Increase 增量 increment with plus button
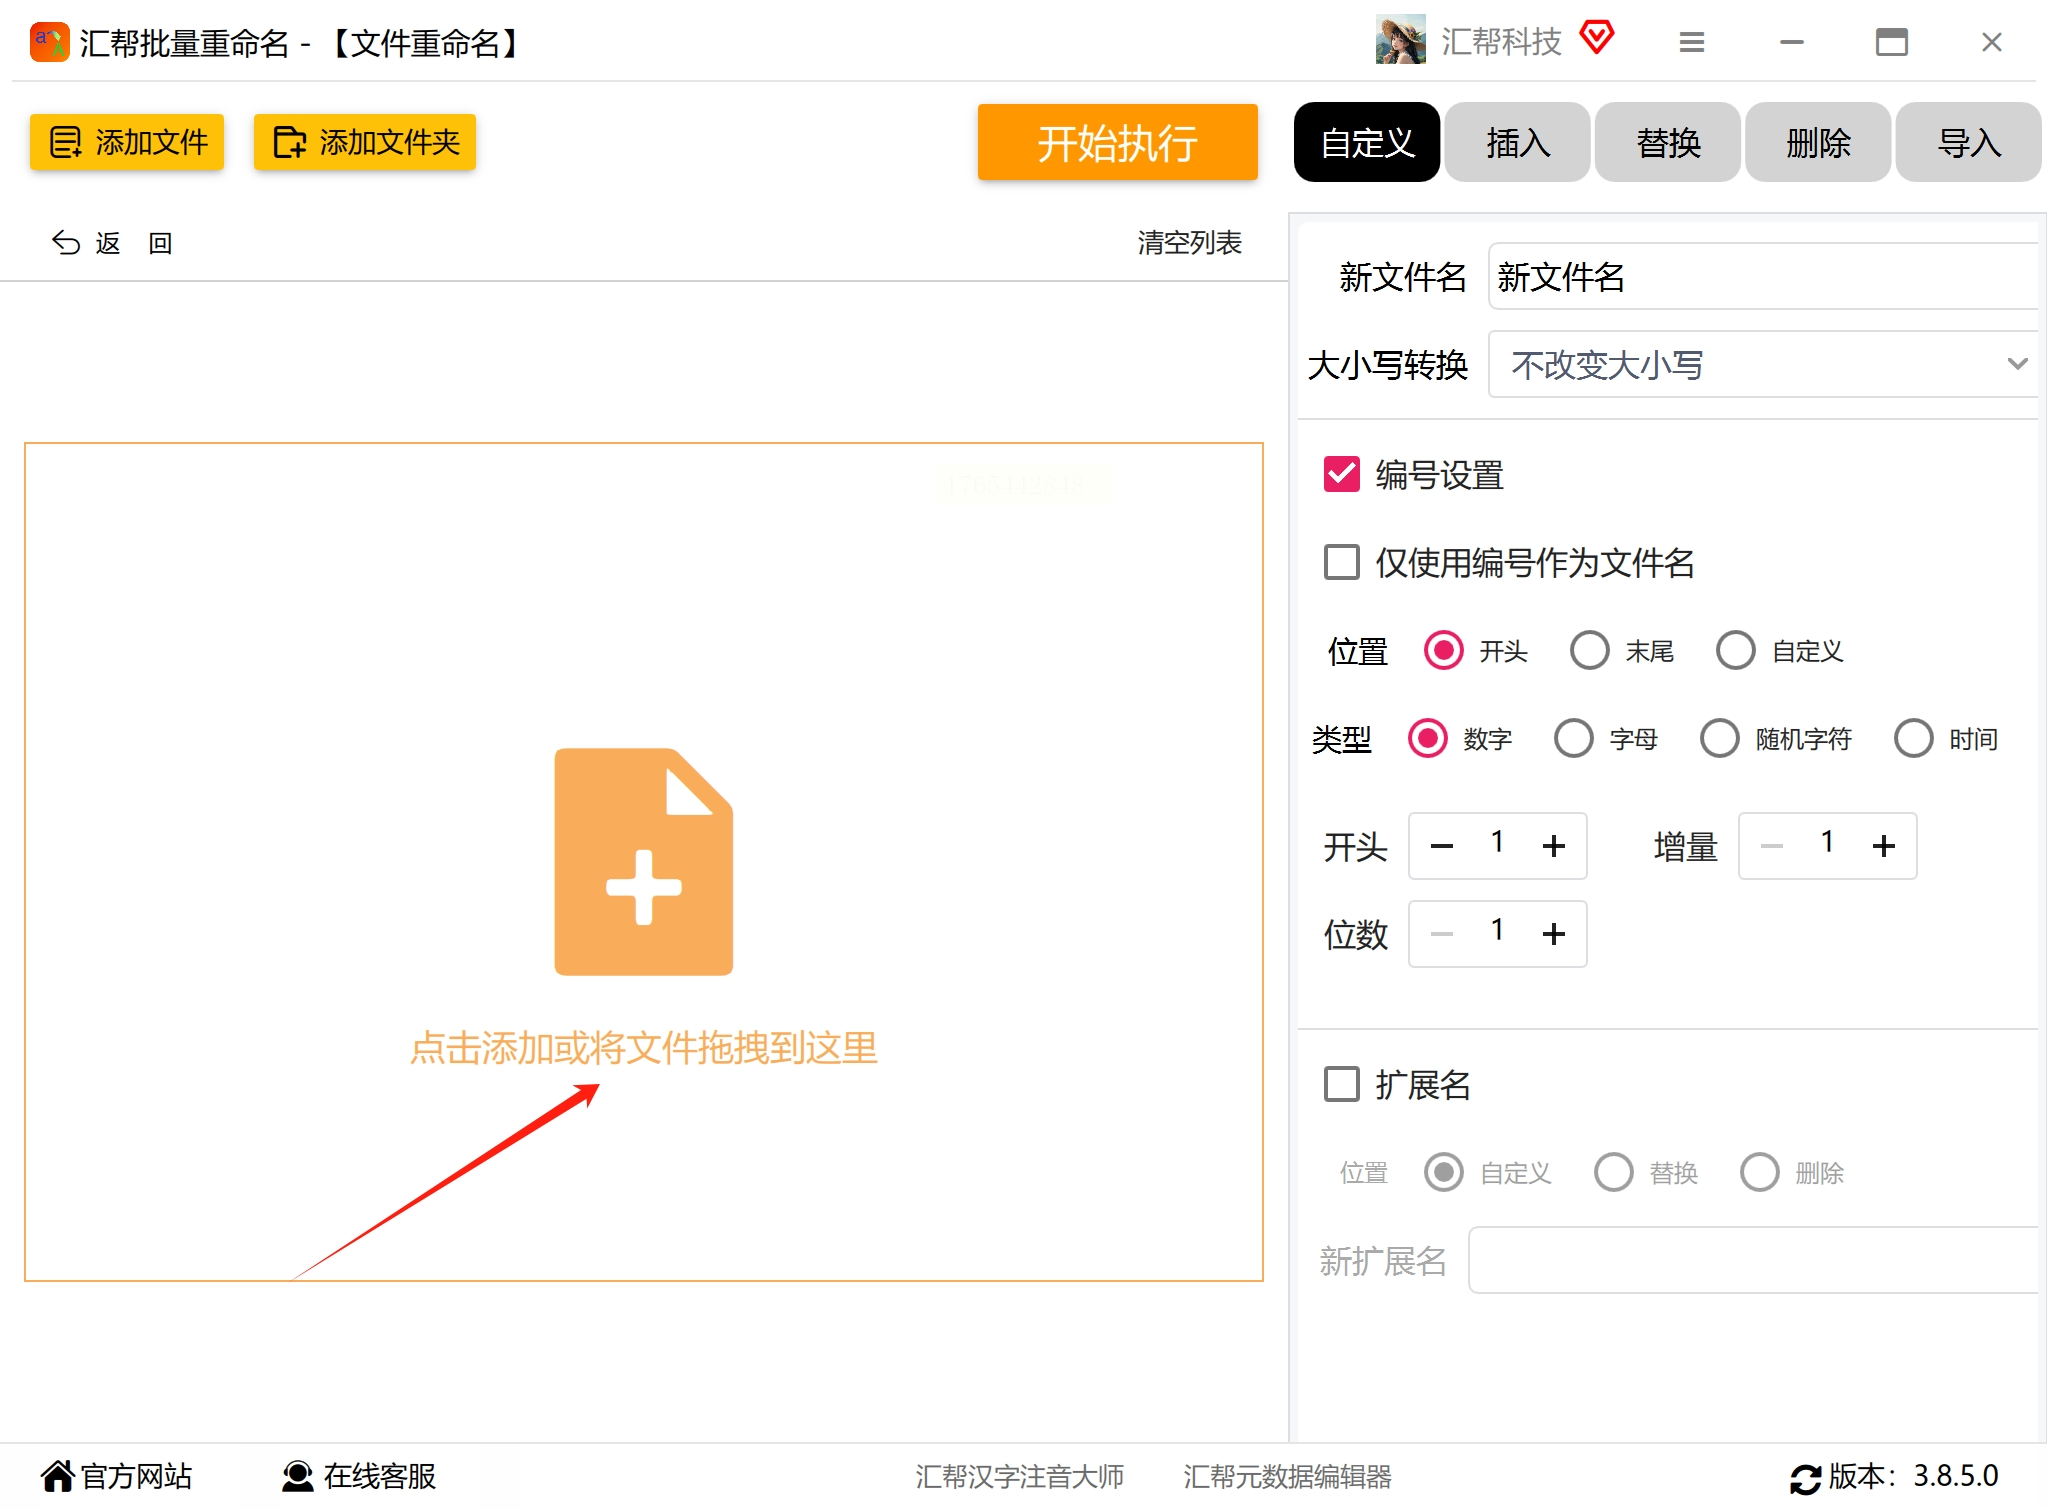This screenshot has height=1509, width=2047. coord(1883,846)
